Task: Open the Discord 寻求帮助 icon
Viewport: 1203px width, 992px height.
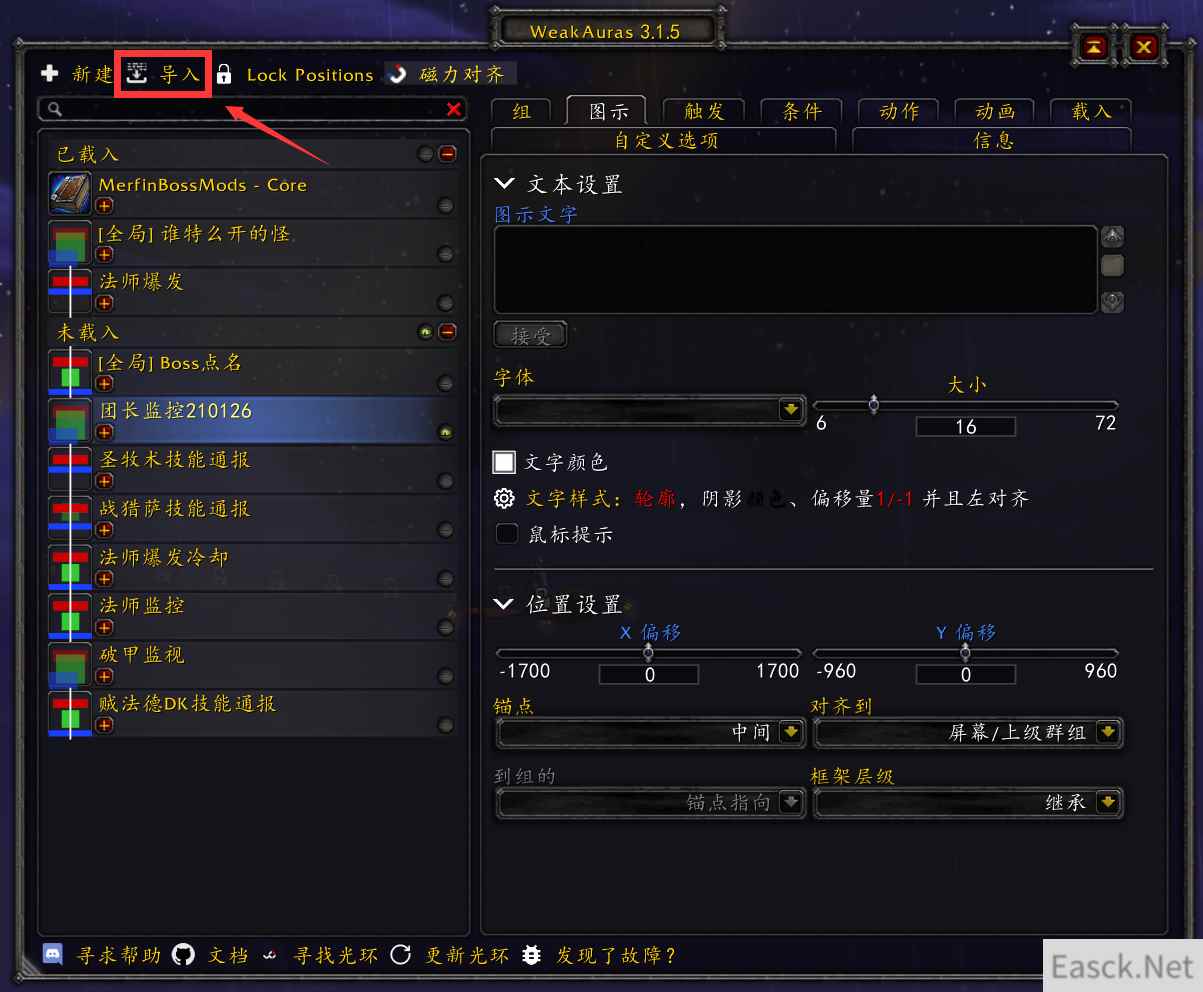Action: point(53,955)
